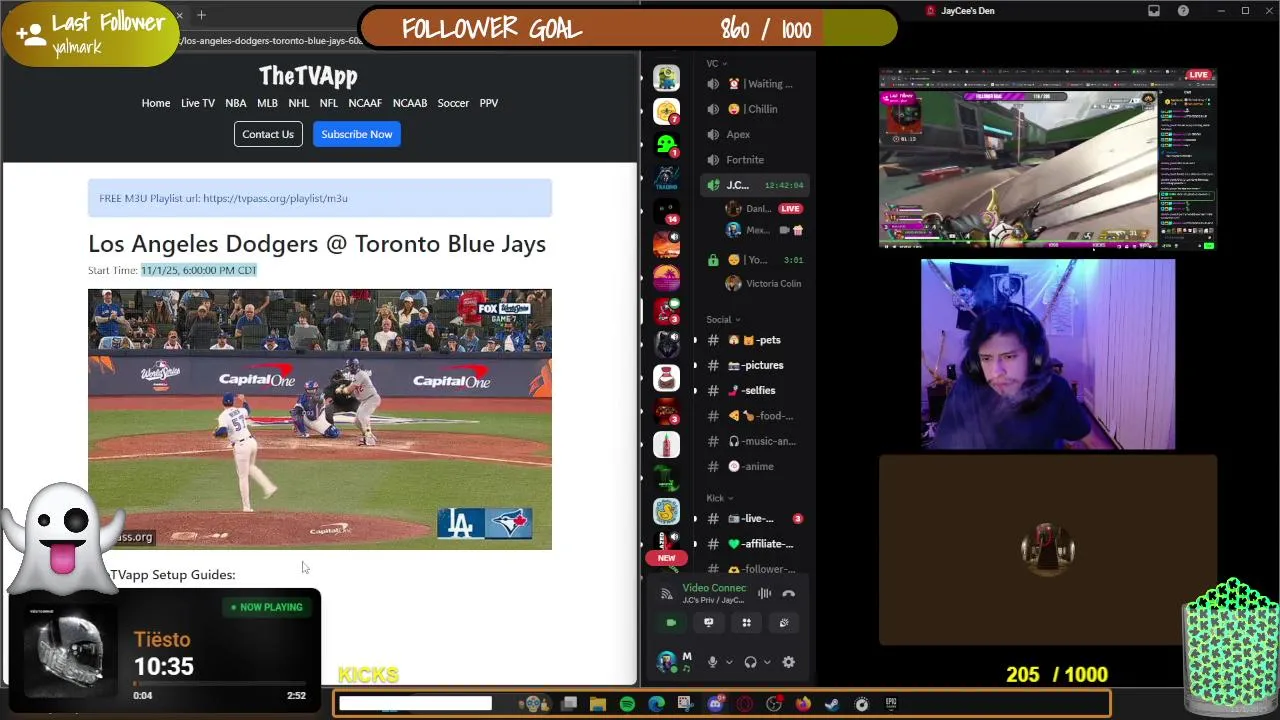The width and height of the screenshot is (1280, 720).
Task: Click the Dodgers vs Blue Jays video player
Action: point(320,419)
